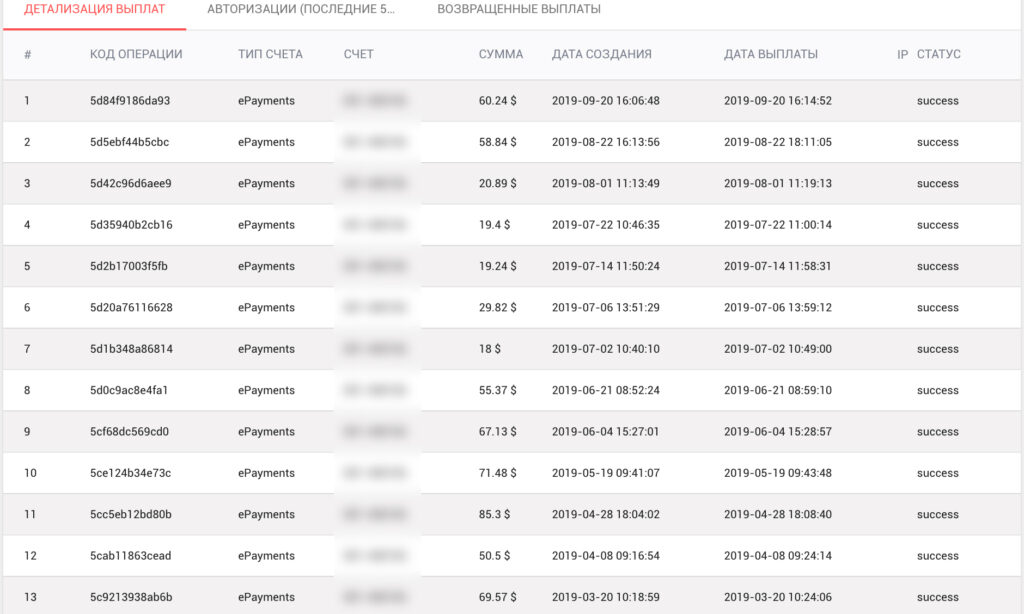Click the Тип счета column header
1024x614 pixels.
pos(270,54)
